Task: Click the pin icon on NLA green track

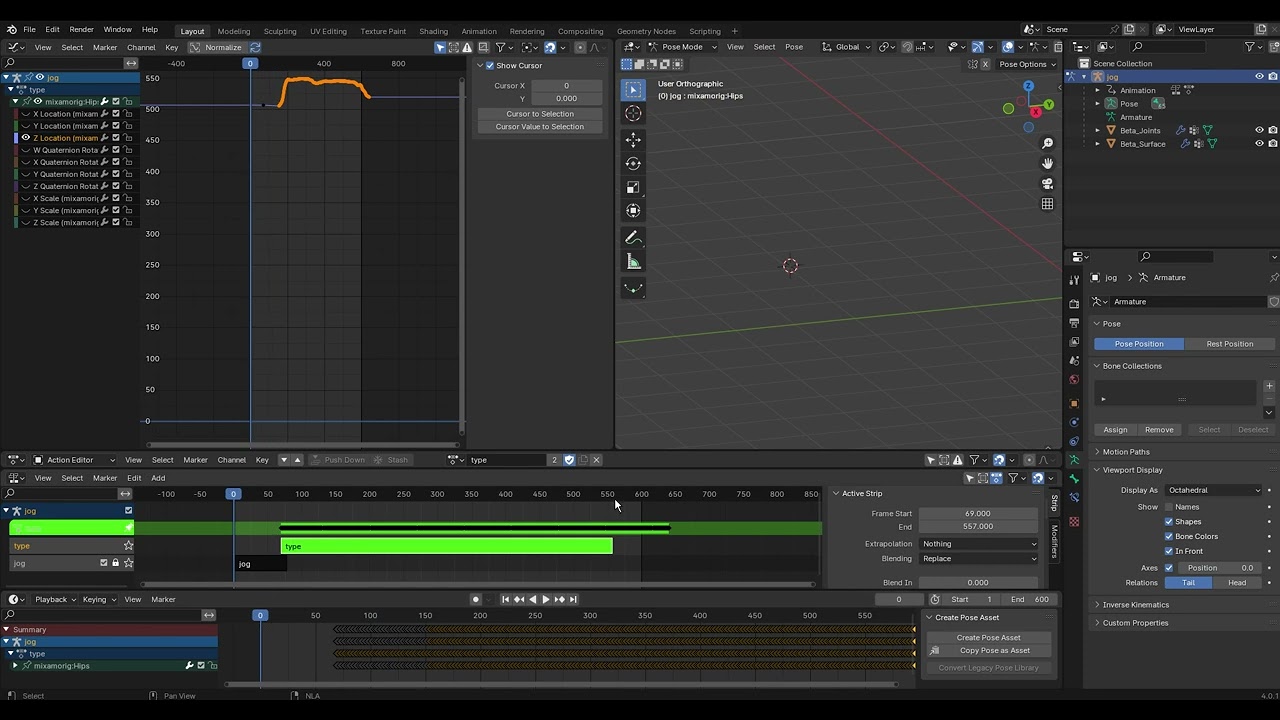Action: click(128, 528)
